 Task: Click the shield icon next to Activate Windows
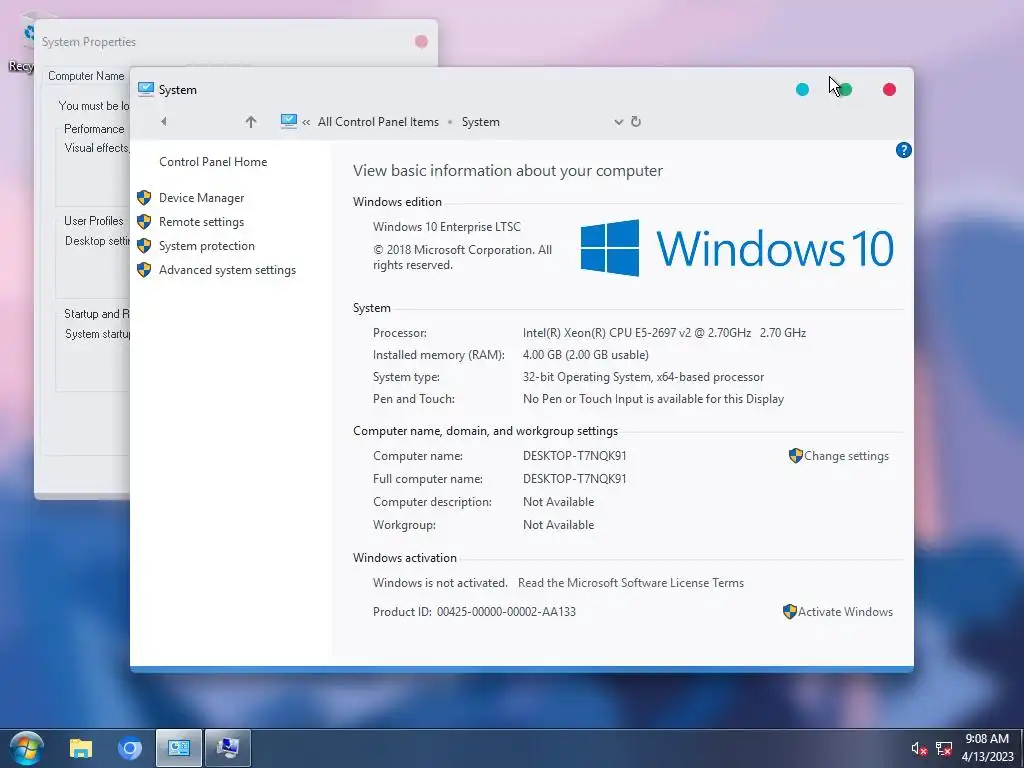coord(790,612)
